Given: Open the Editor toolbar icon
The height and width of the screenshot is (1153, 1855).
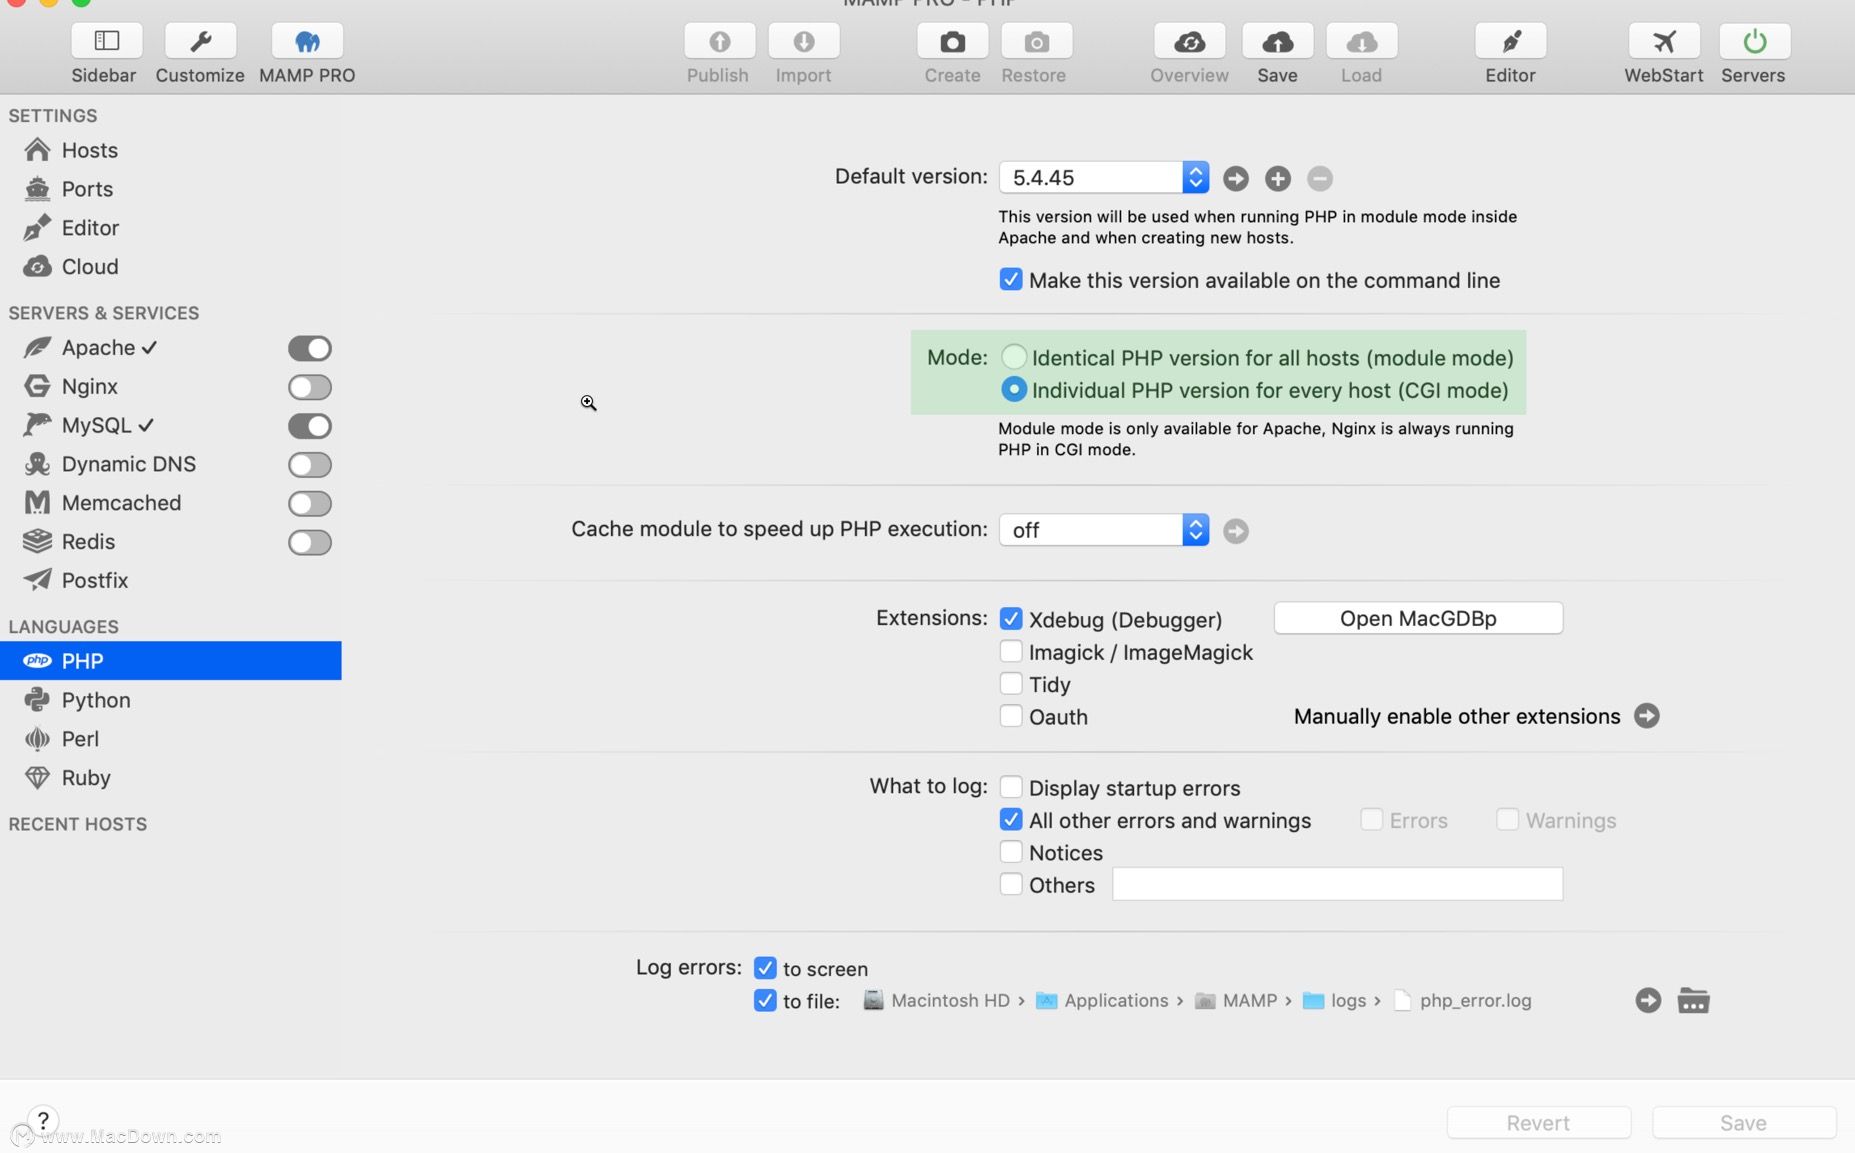Looking at the screenshot, I should tap(1510, 41).
